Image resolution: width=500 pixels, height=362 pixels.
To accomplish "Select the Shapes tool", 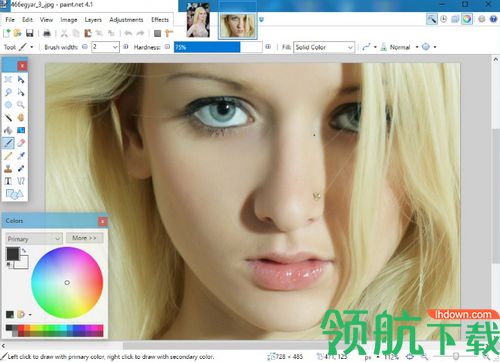I will [x=14, y=194].
